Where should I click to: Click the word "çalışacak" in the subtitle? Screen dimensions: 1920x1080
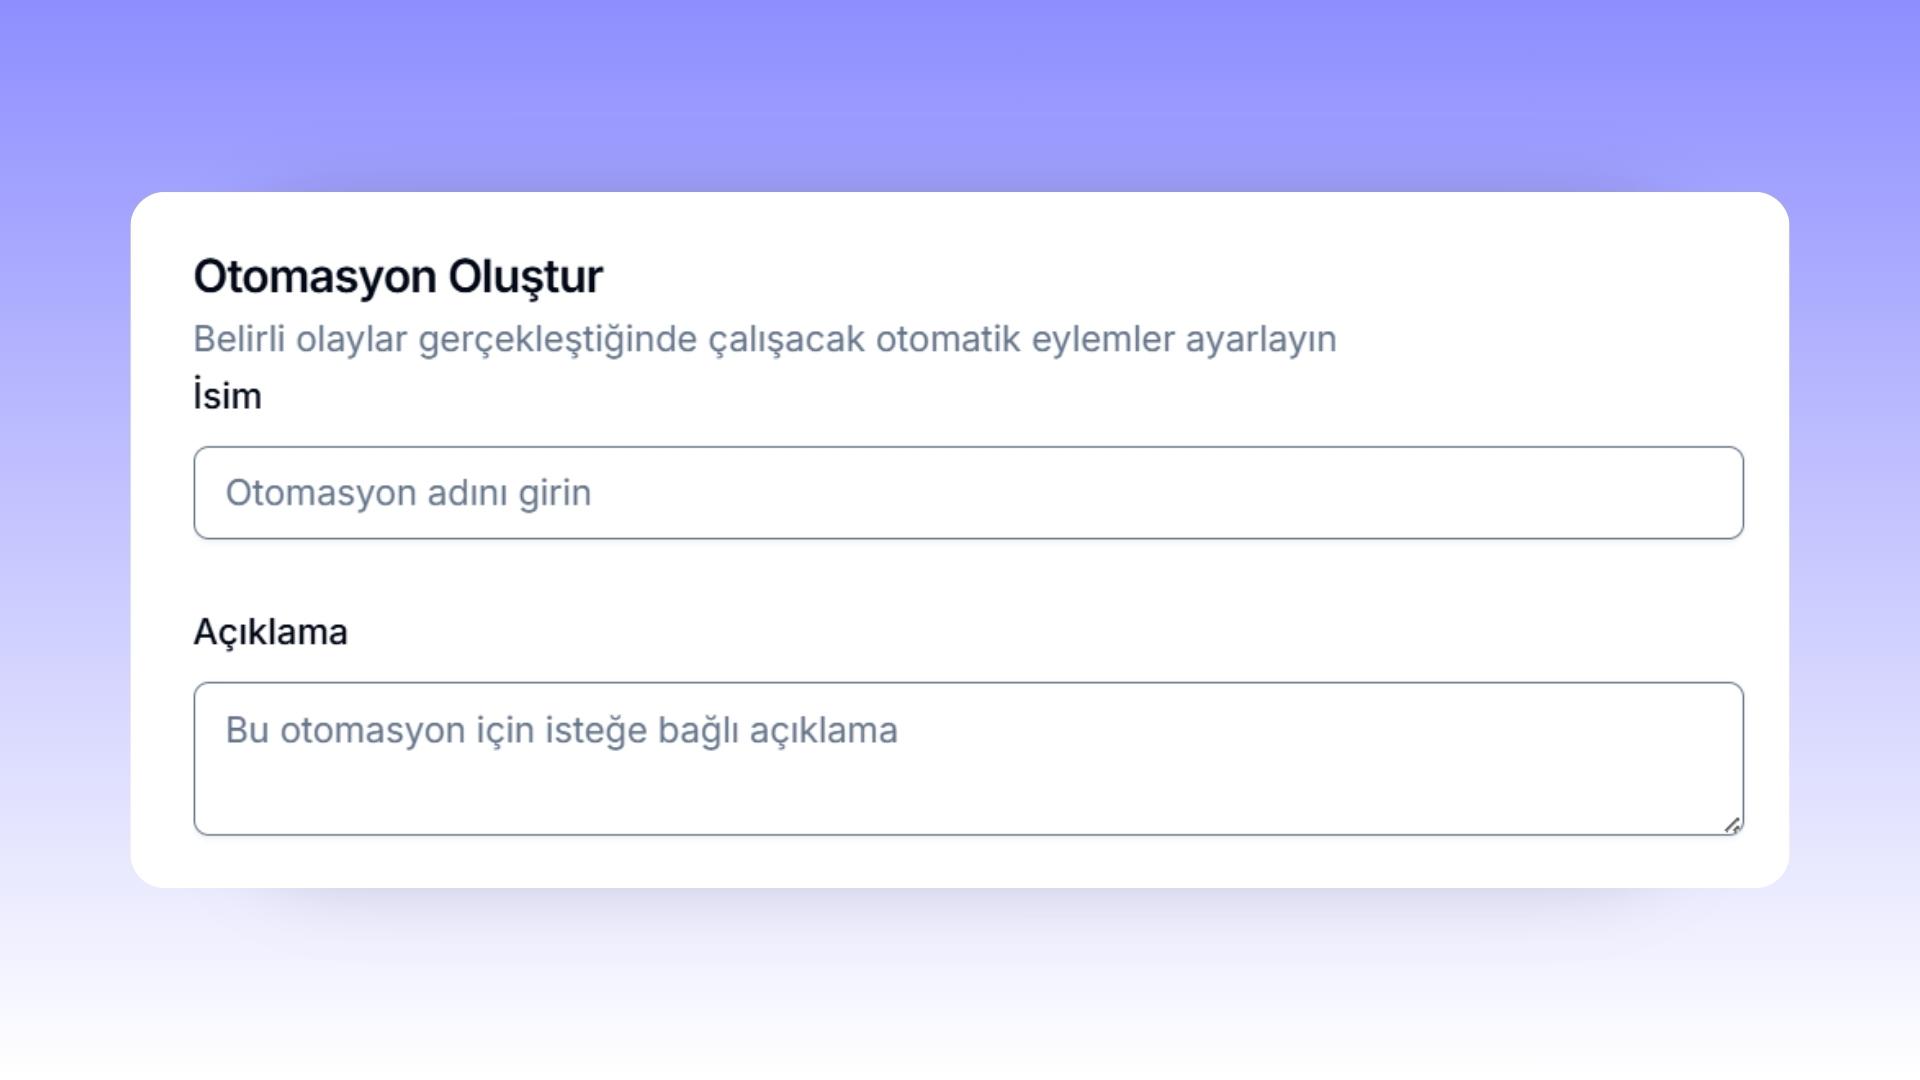point(786,339)
